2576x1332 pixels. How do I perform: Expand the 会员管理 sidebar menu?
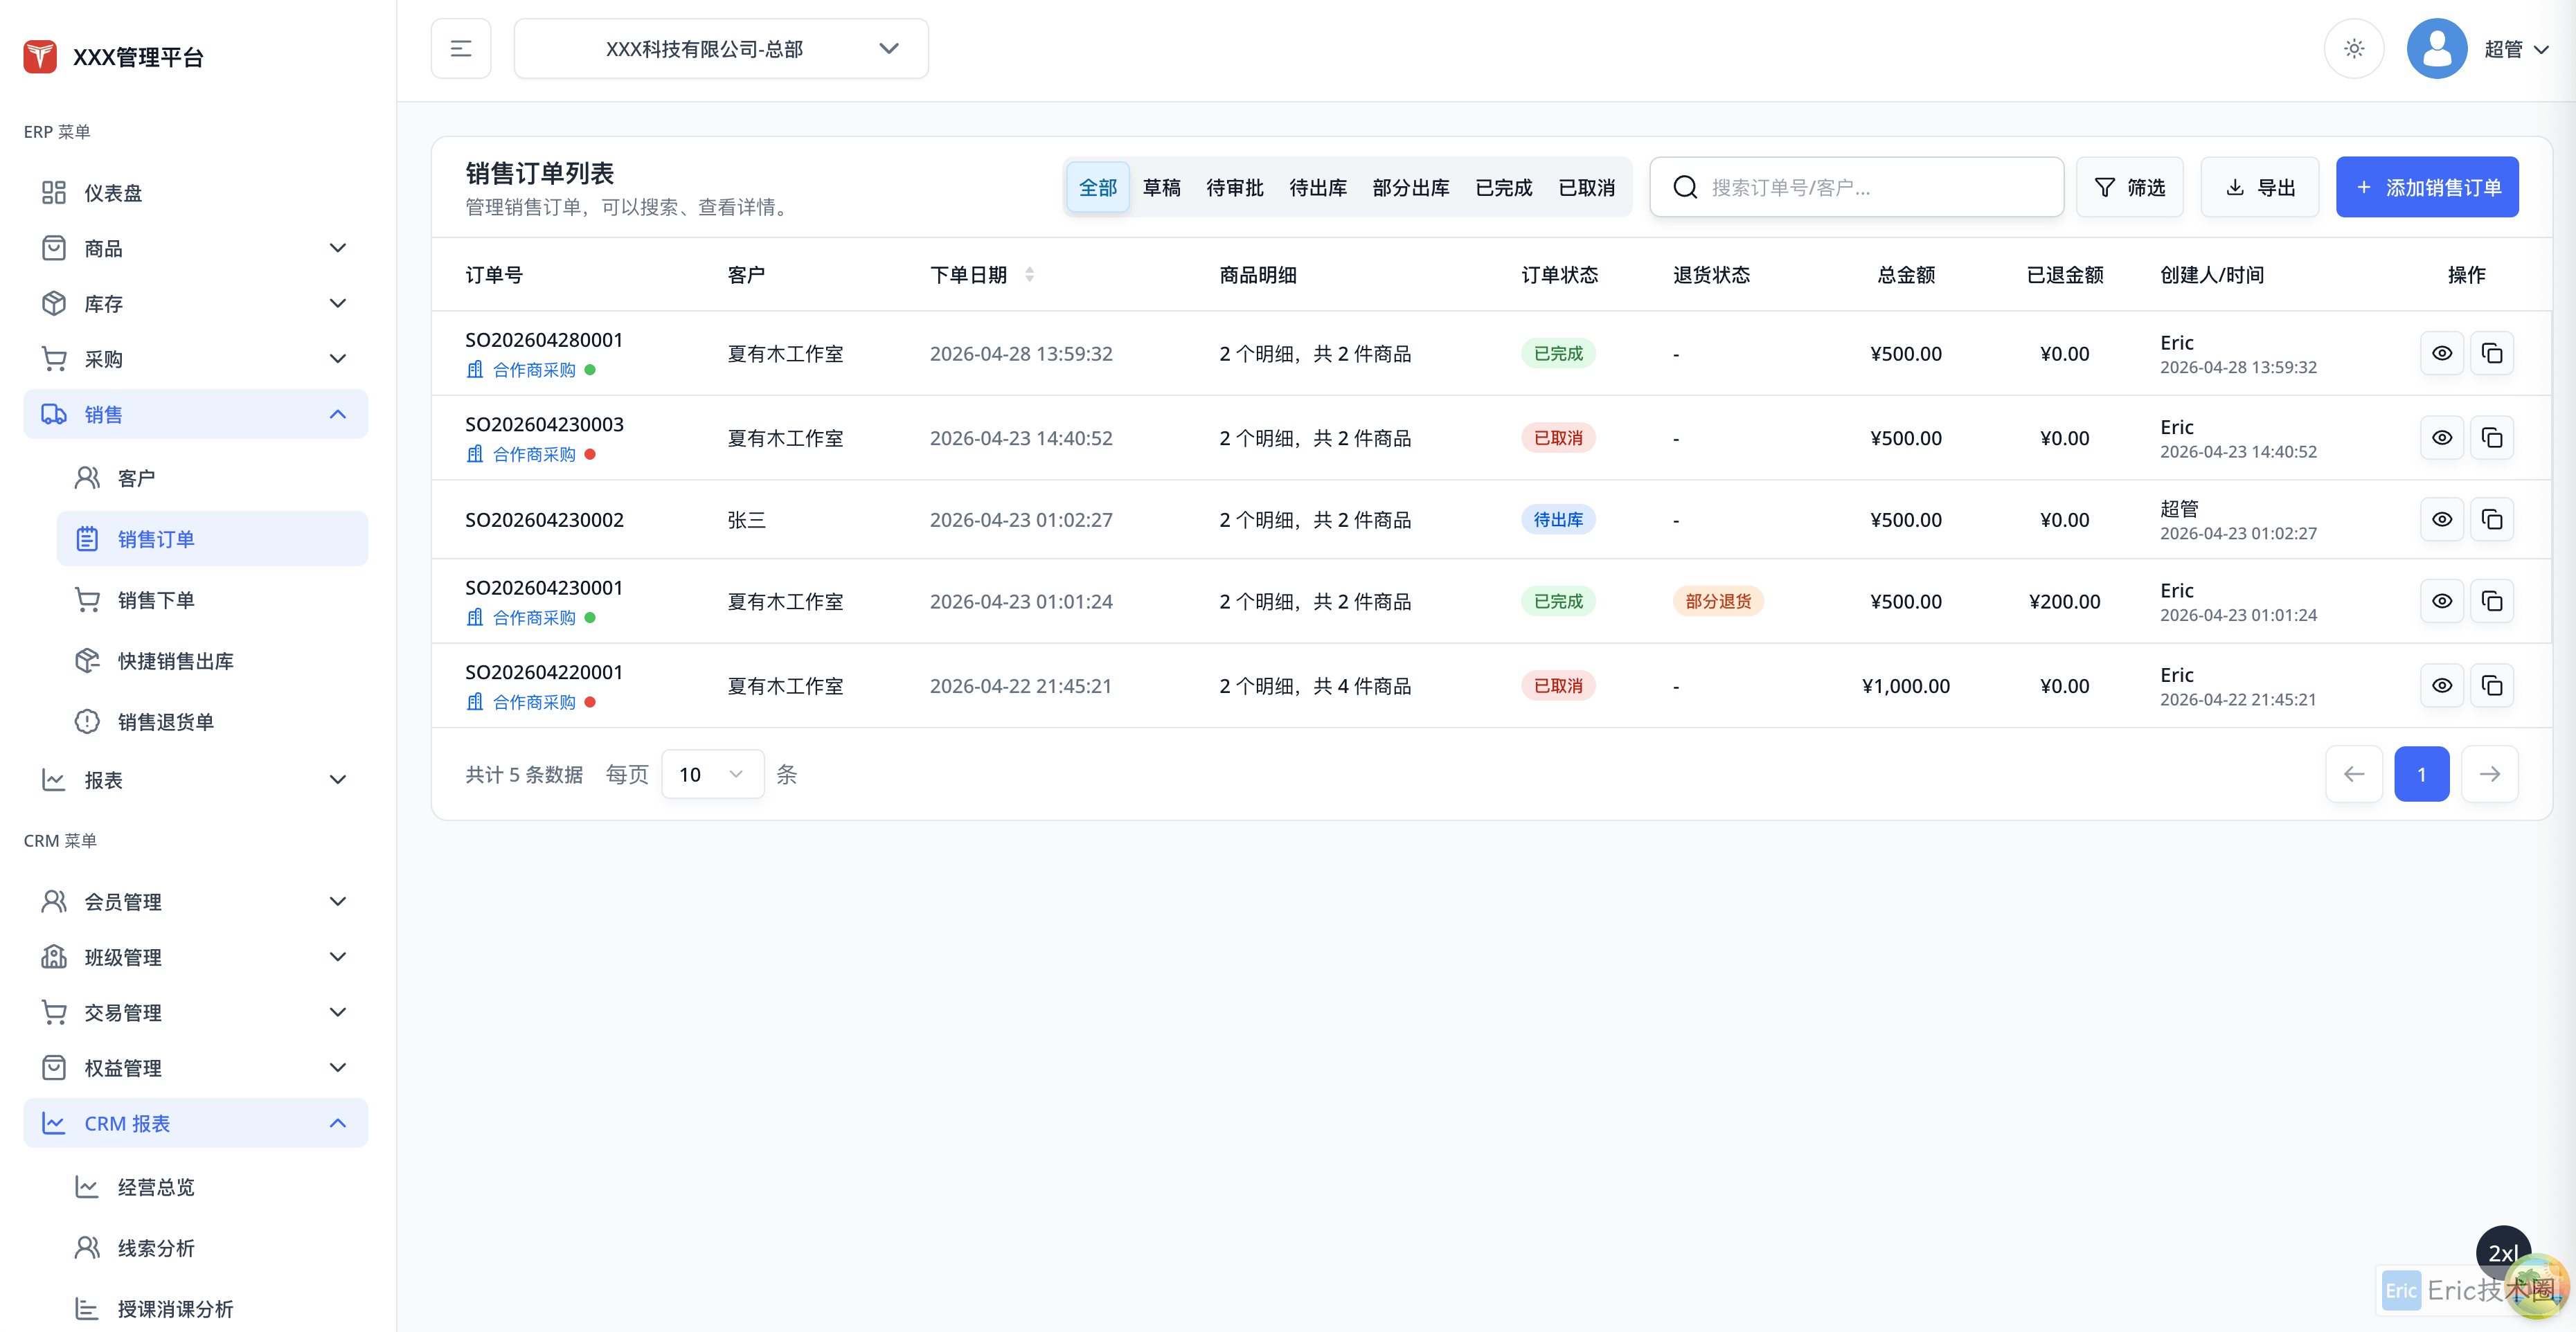tap(196, 901)
